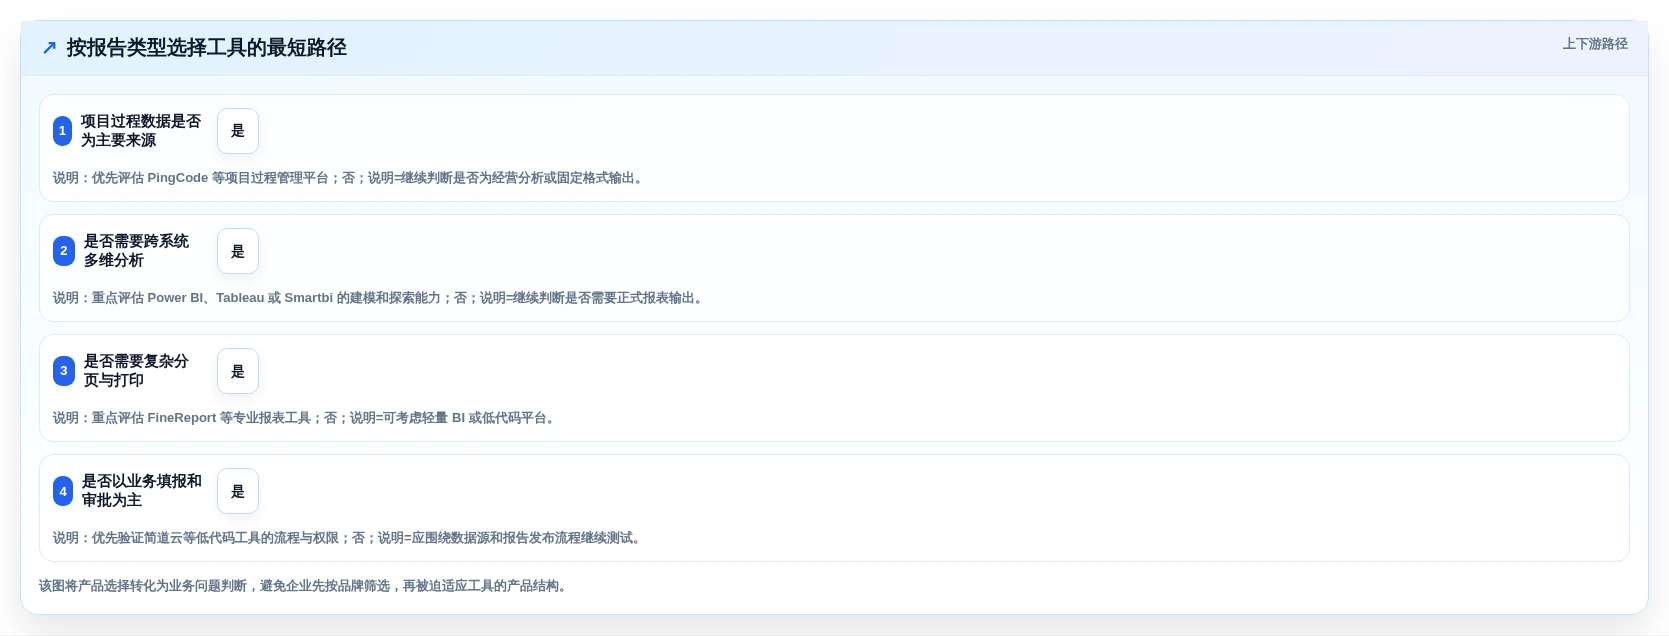The height and width of the screenshot is (636, 1669).
Task: Click the '上下游路径' label in the header
Action: point(1595,44)
